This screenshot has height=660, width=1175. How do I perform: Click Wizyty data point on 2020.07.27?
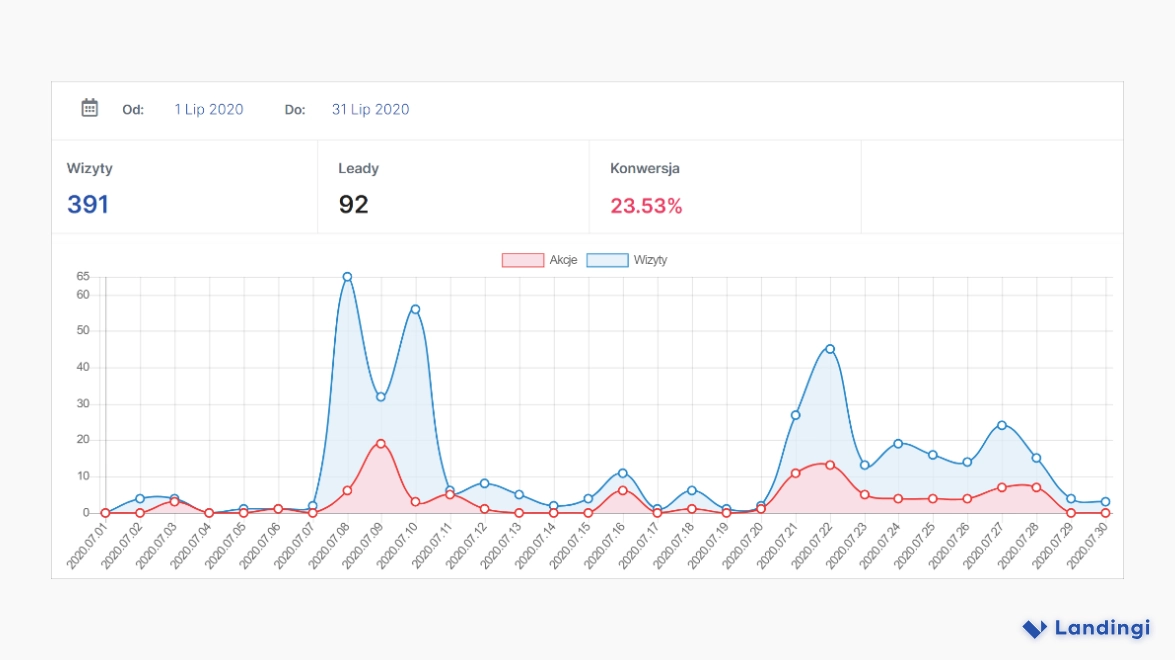tap(1001, 425)
